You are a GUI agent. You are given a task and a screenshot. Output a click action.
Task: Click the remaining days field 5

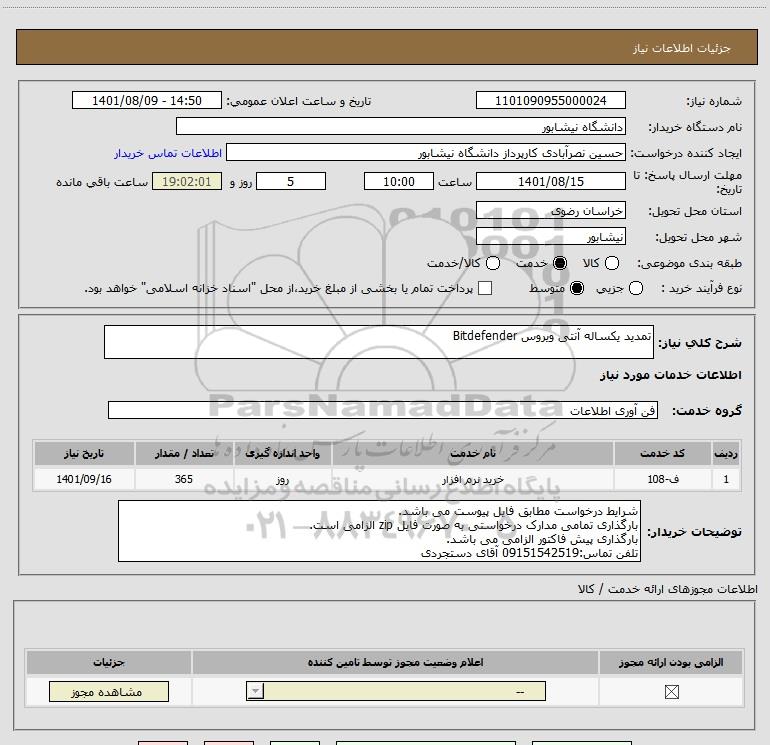[x=291, y=181]
